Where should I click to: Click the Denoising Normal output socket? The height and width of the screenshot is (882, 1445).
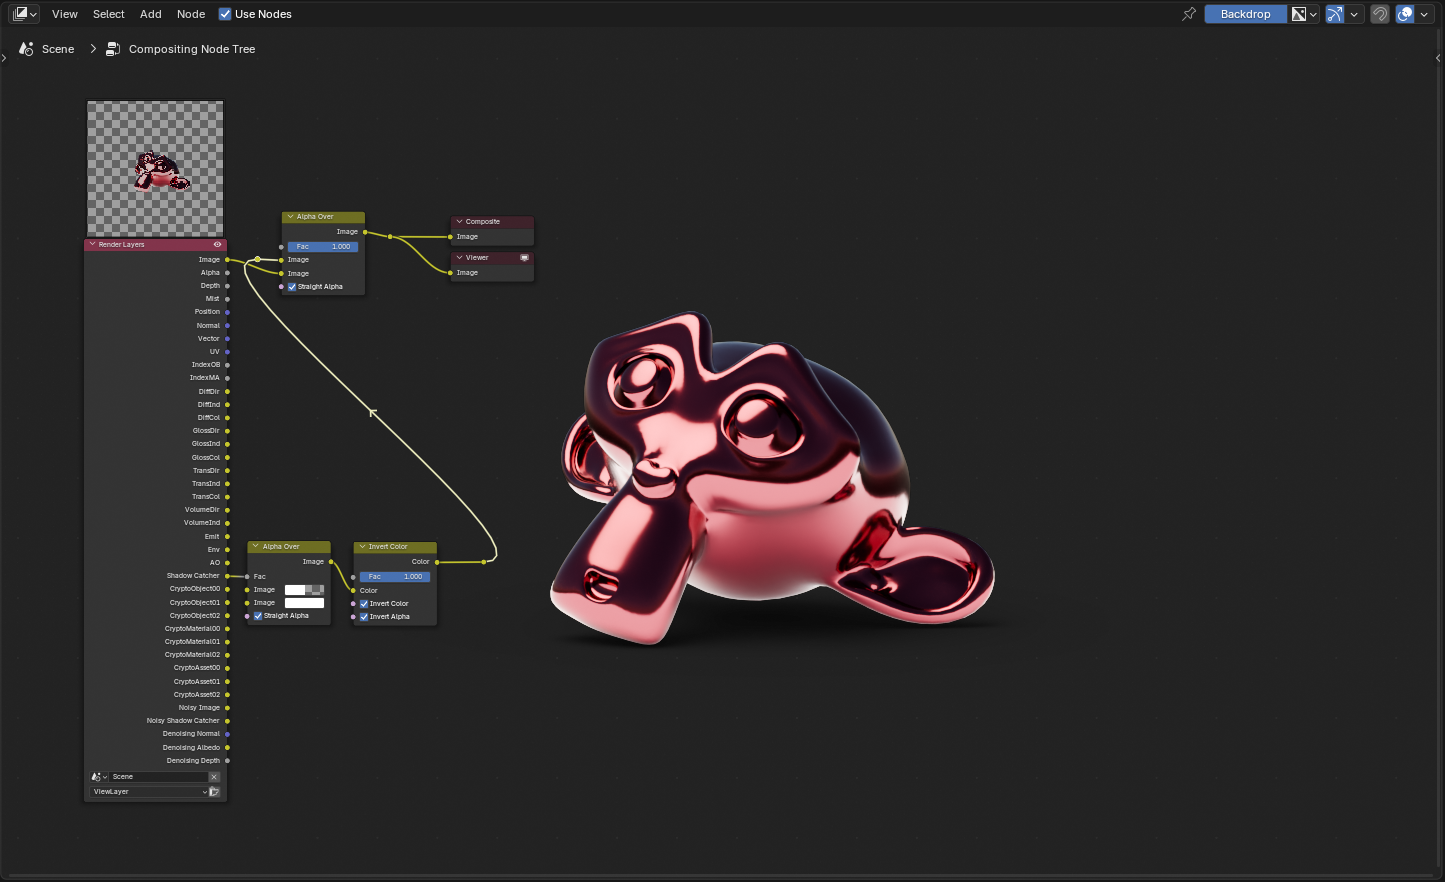pos(227,734)
